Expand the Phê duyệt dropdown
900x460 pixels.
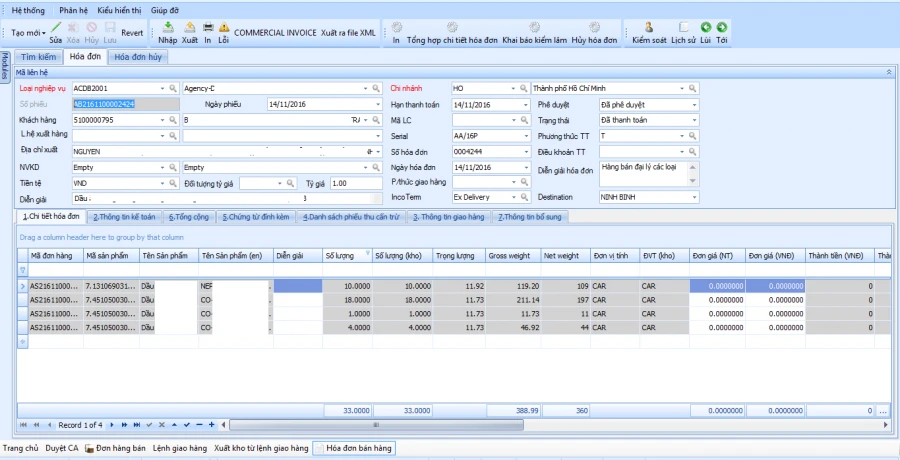pyautogui.click(x=694, y=105)
